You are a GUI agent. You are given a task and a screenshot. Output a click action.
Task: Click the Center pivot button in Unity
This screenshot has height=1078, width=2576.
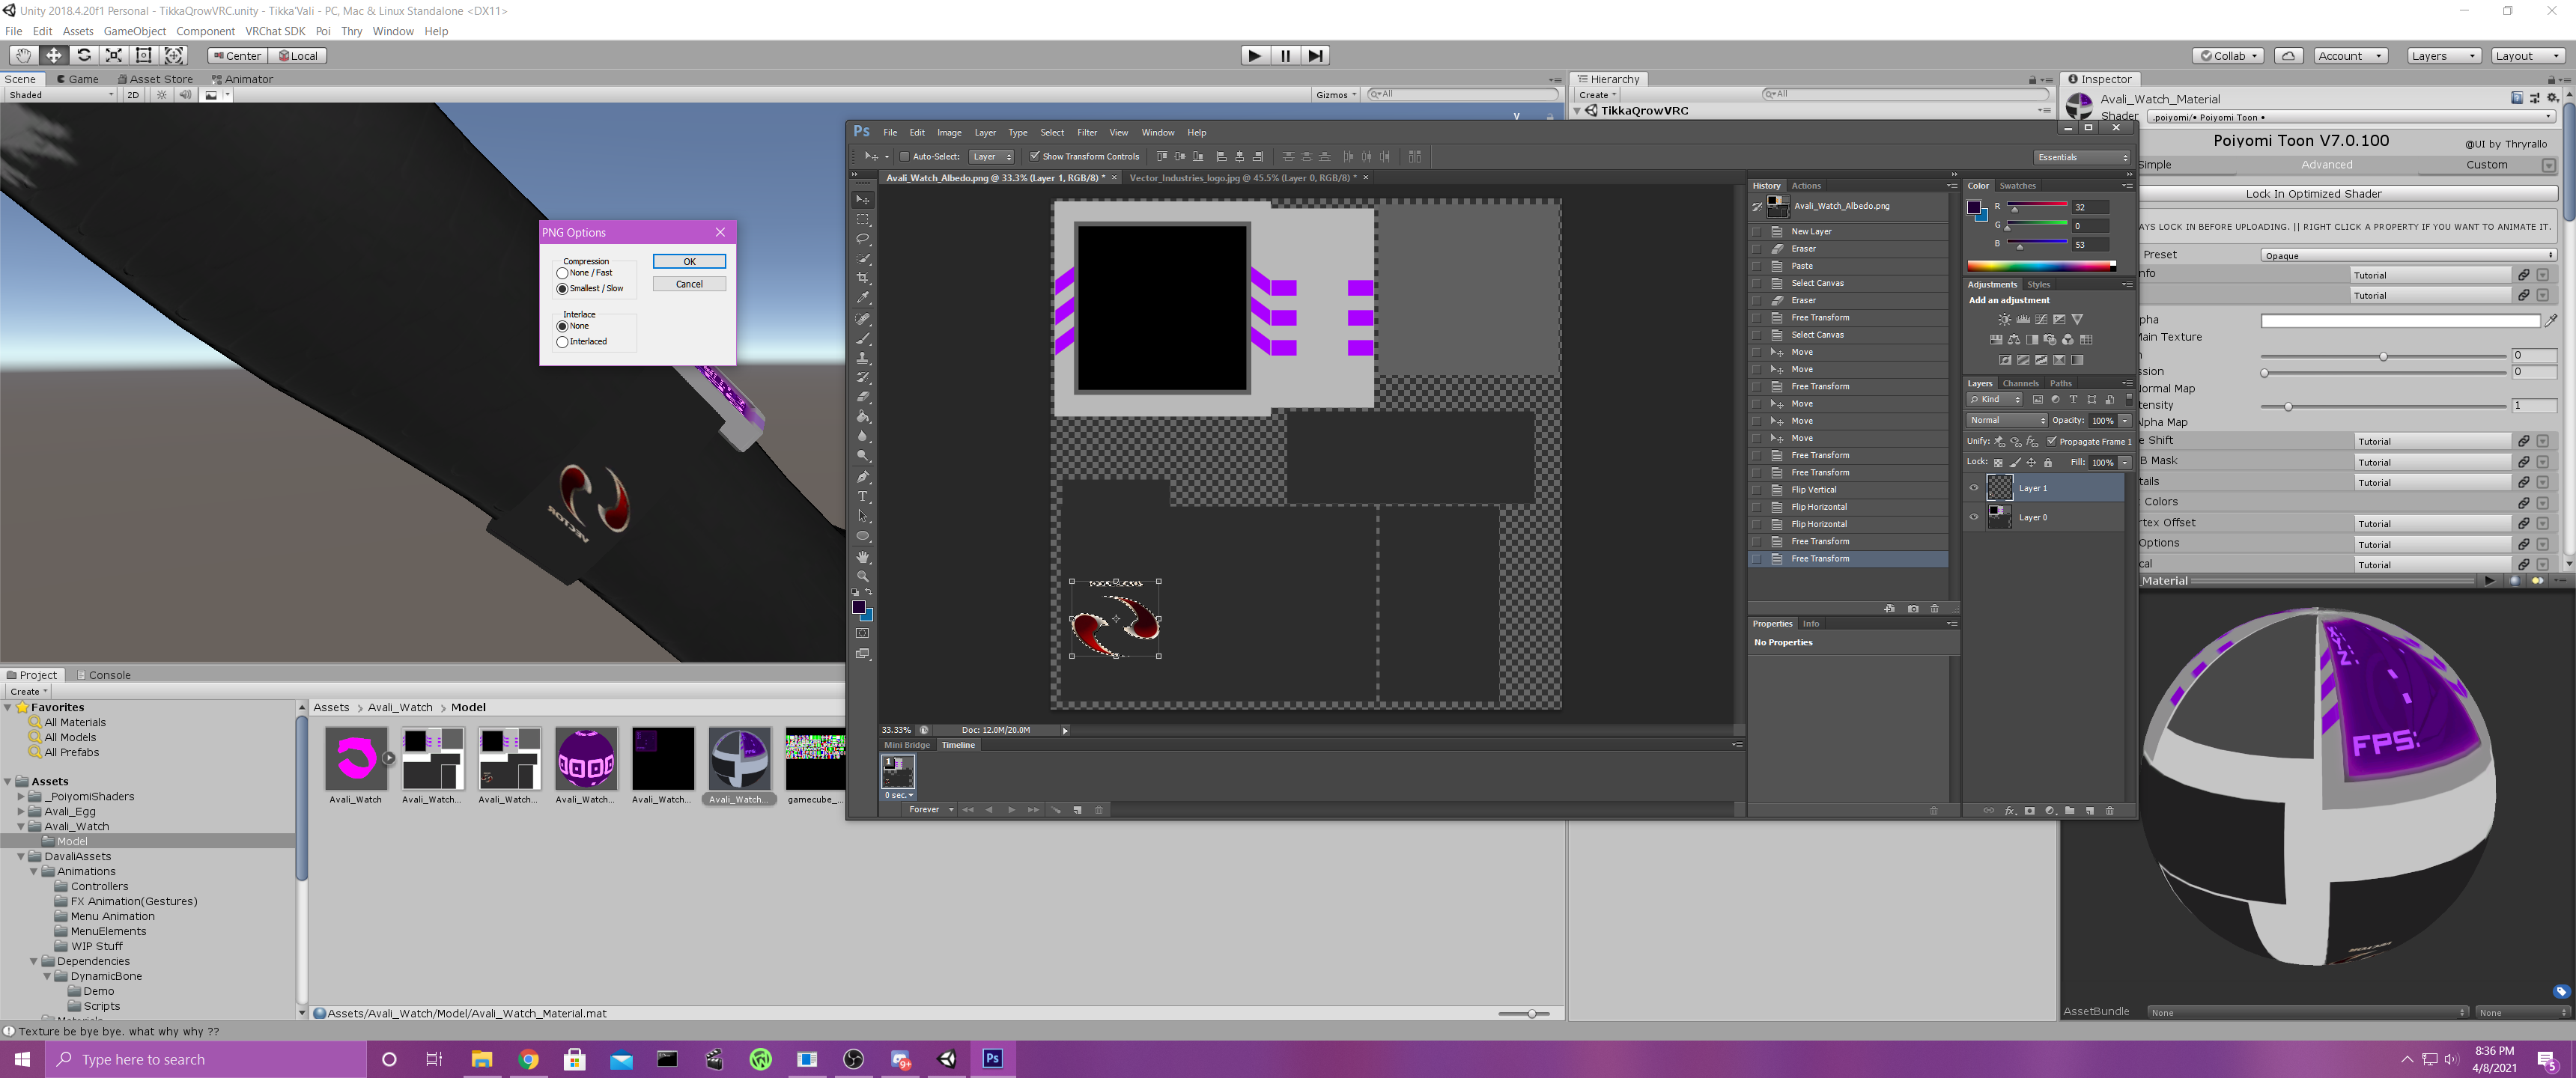237,56
